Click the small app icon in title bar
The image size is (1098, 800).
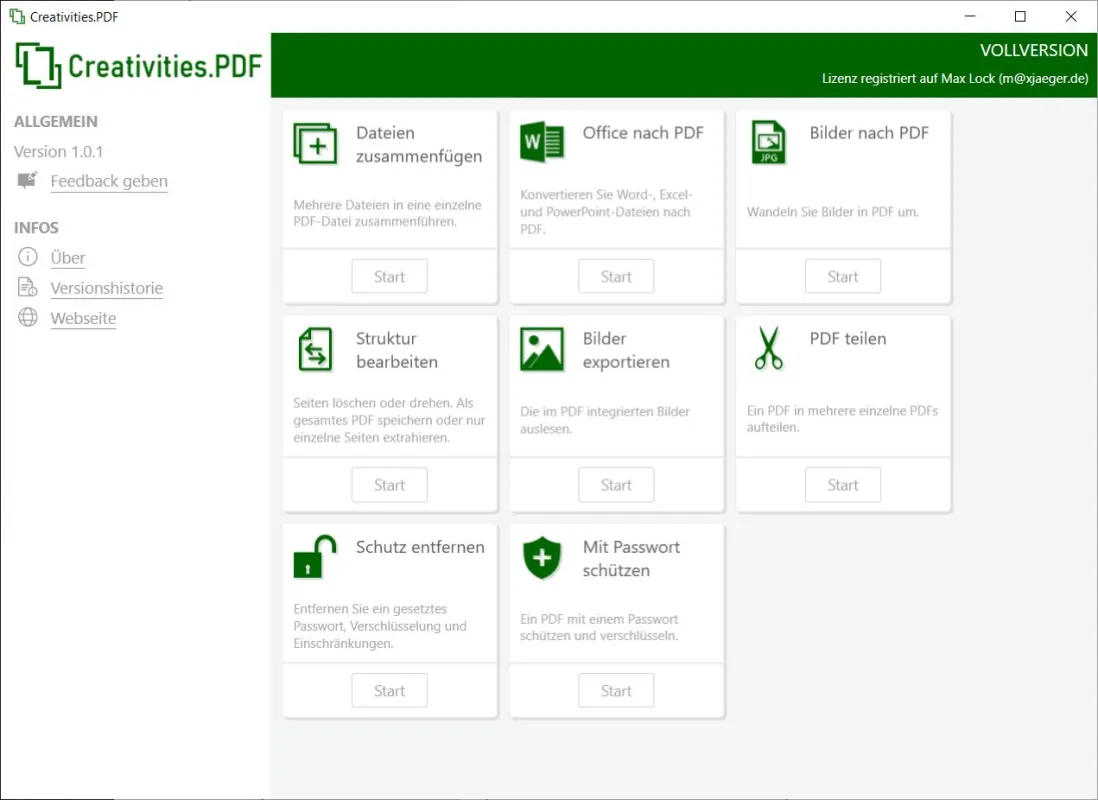[17, 16]
